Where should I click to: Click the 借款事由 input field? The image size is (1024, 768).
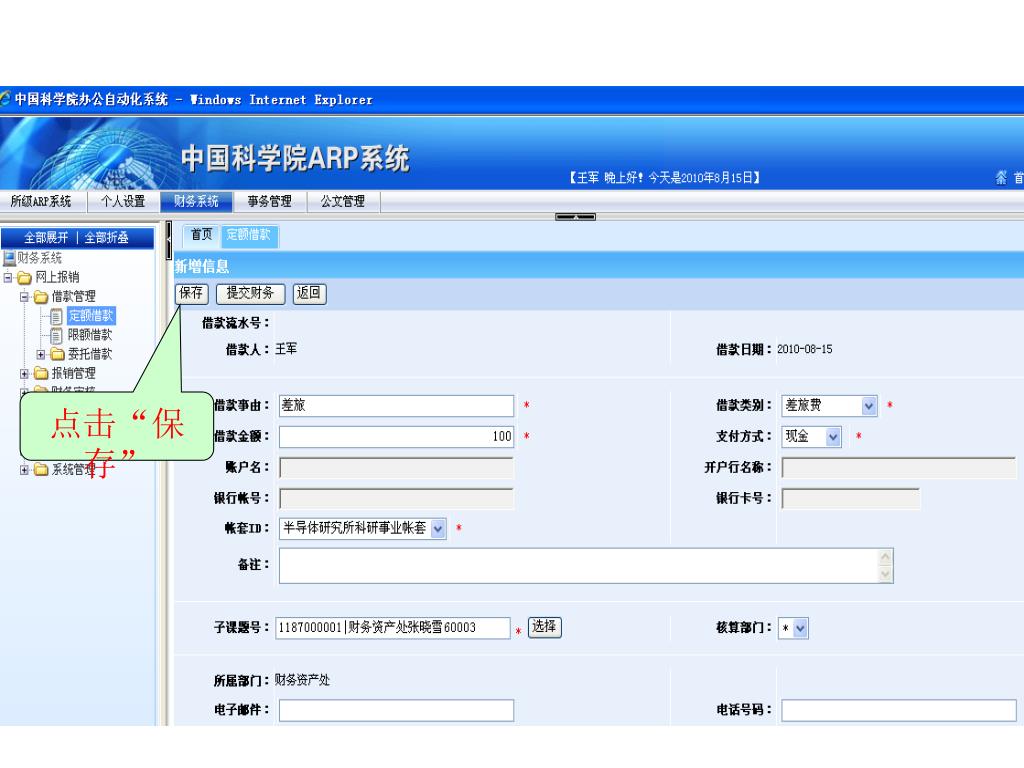pyautogui.click(x=396, y=406)
